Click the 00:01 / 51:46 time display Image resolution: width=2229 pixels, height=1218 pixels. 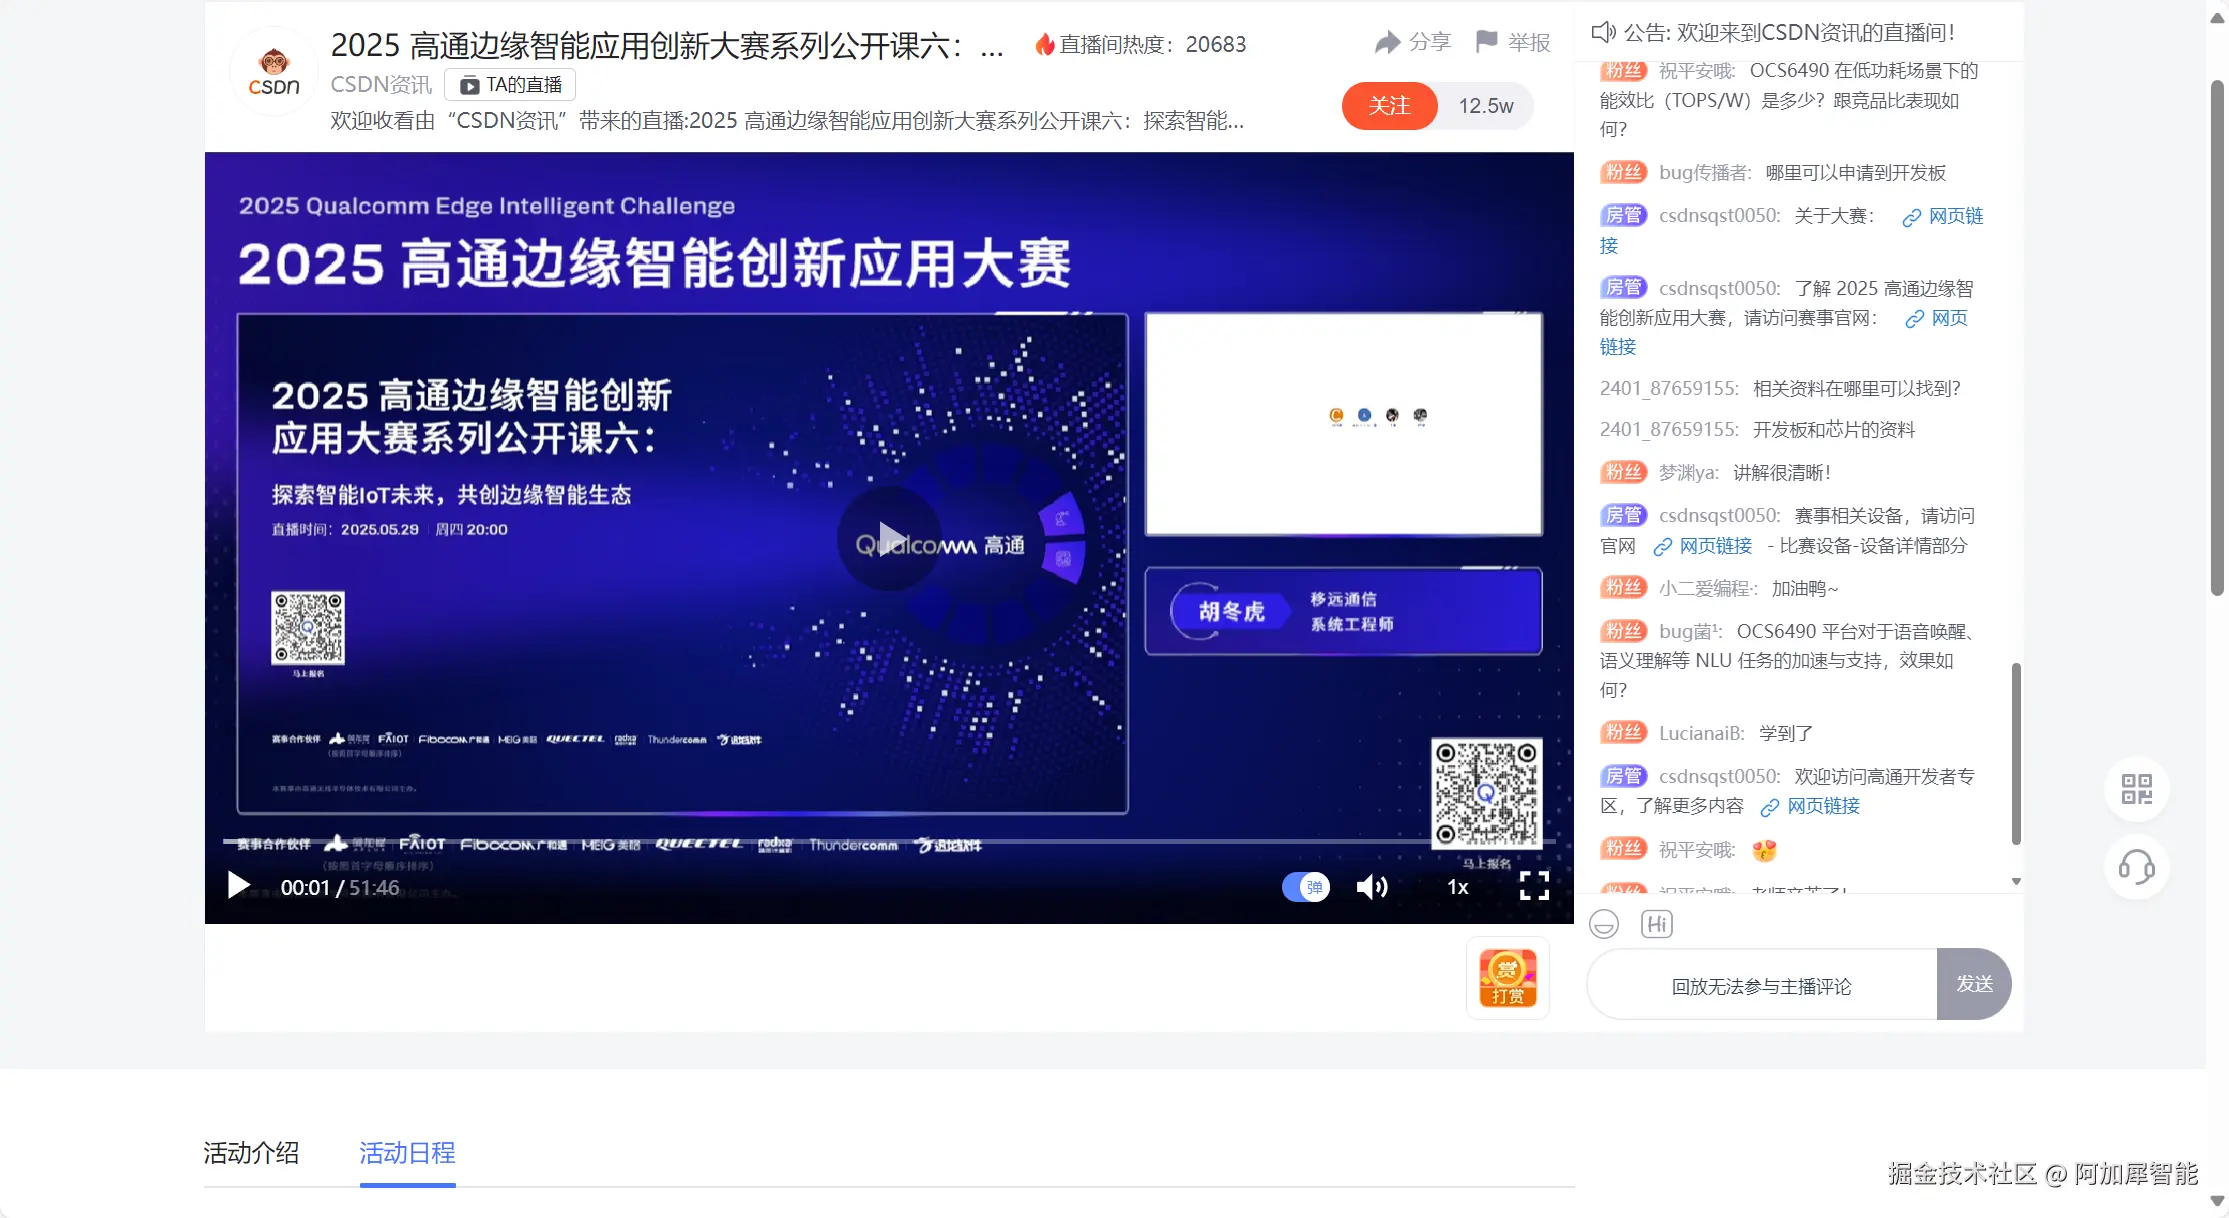tap(340, 888)
